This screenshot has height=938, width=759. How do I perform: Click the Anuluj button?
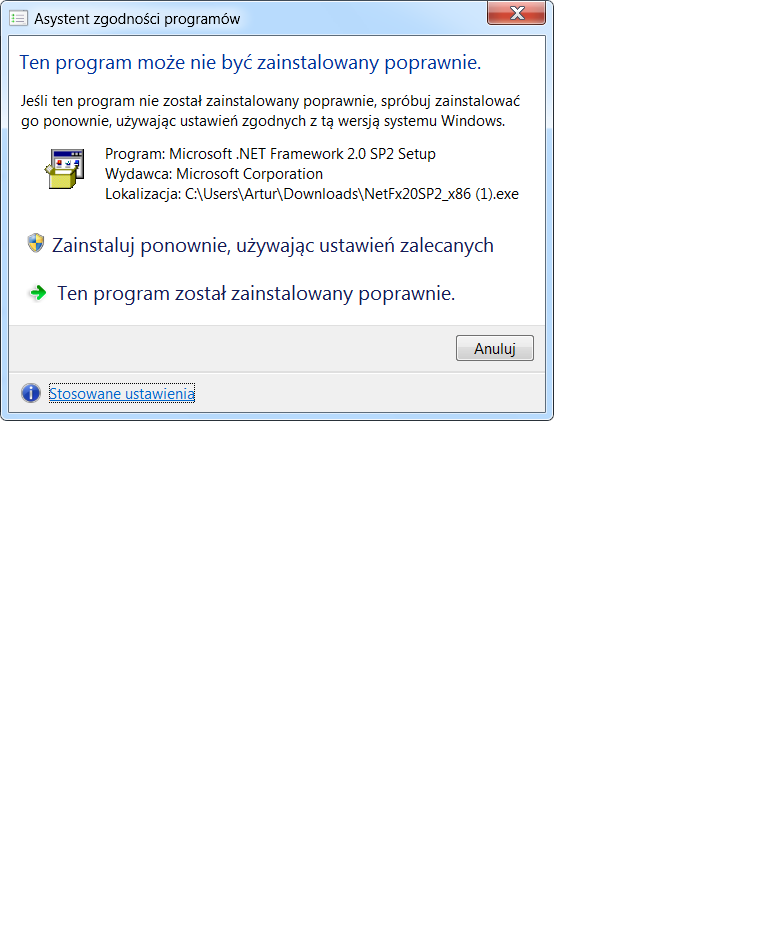495,348
